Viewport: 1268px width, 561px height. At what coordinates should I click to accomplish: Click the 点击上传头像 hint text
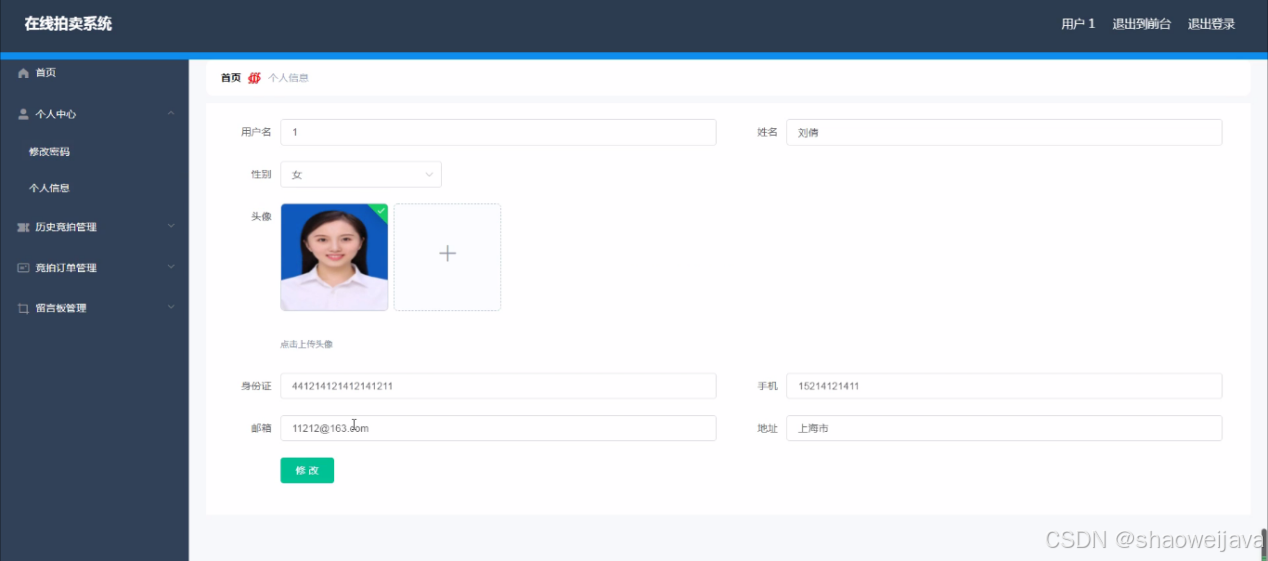tap(306, 344)
